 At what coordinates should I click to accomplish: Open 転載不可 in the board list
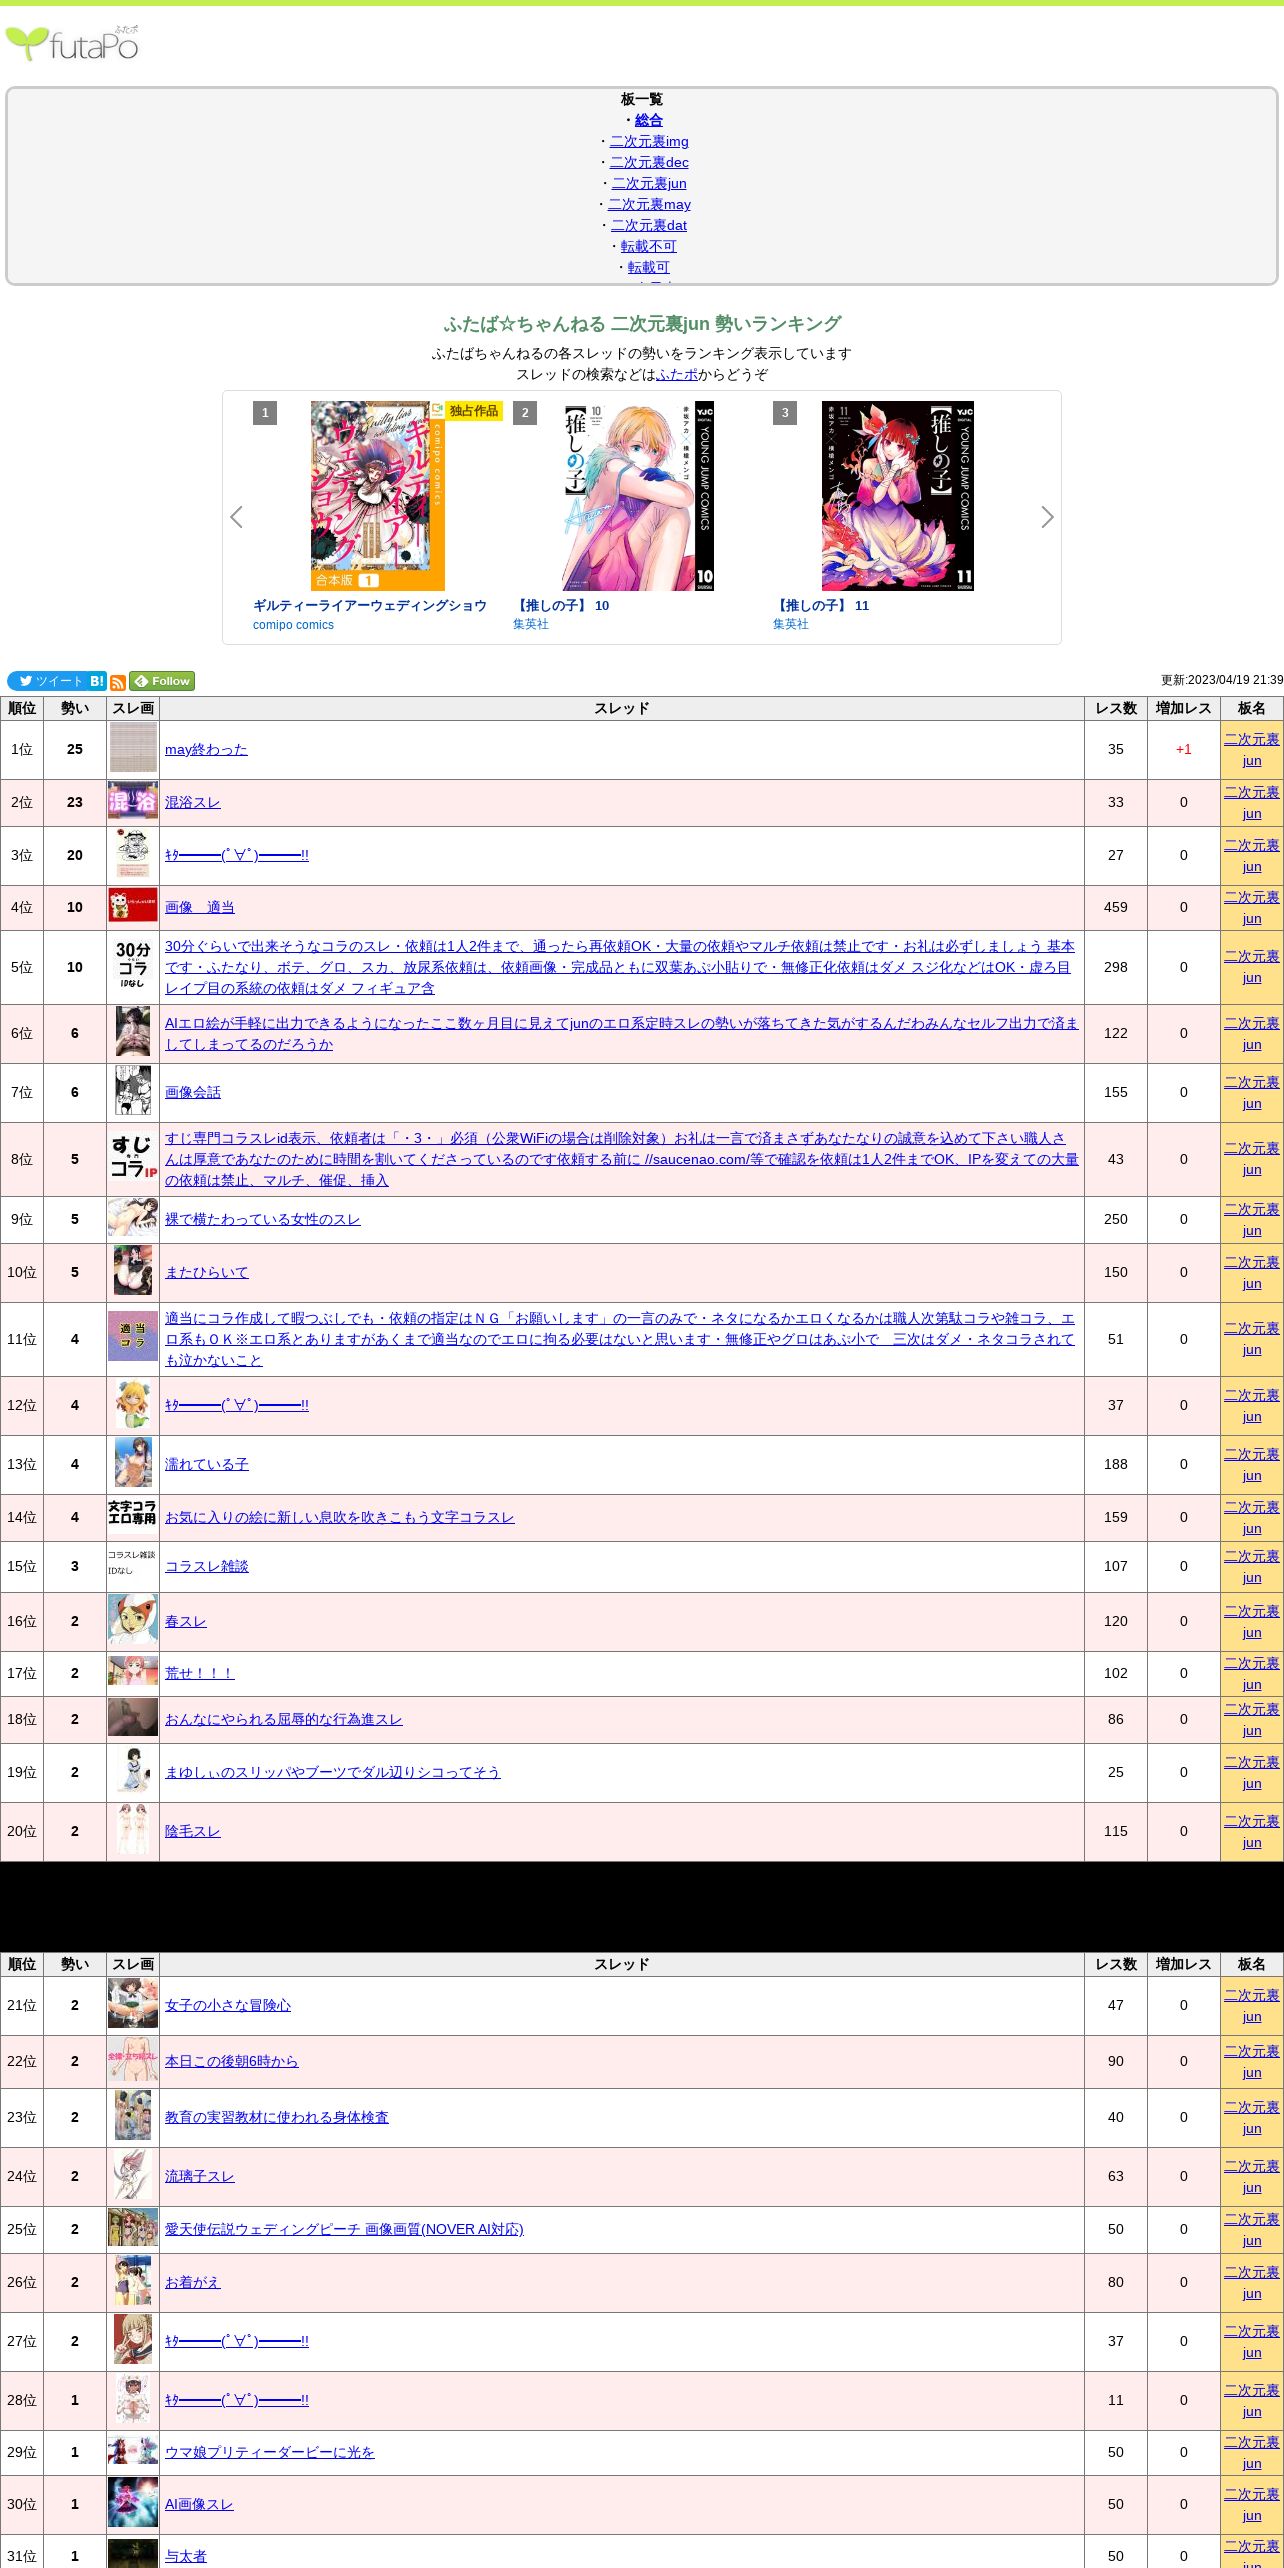point(649,246)
